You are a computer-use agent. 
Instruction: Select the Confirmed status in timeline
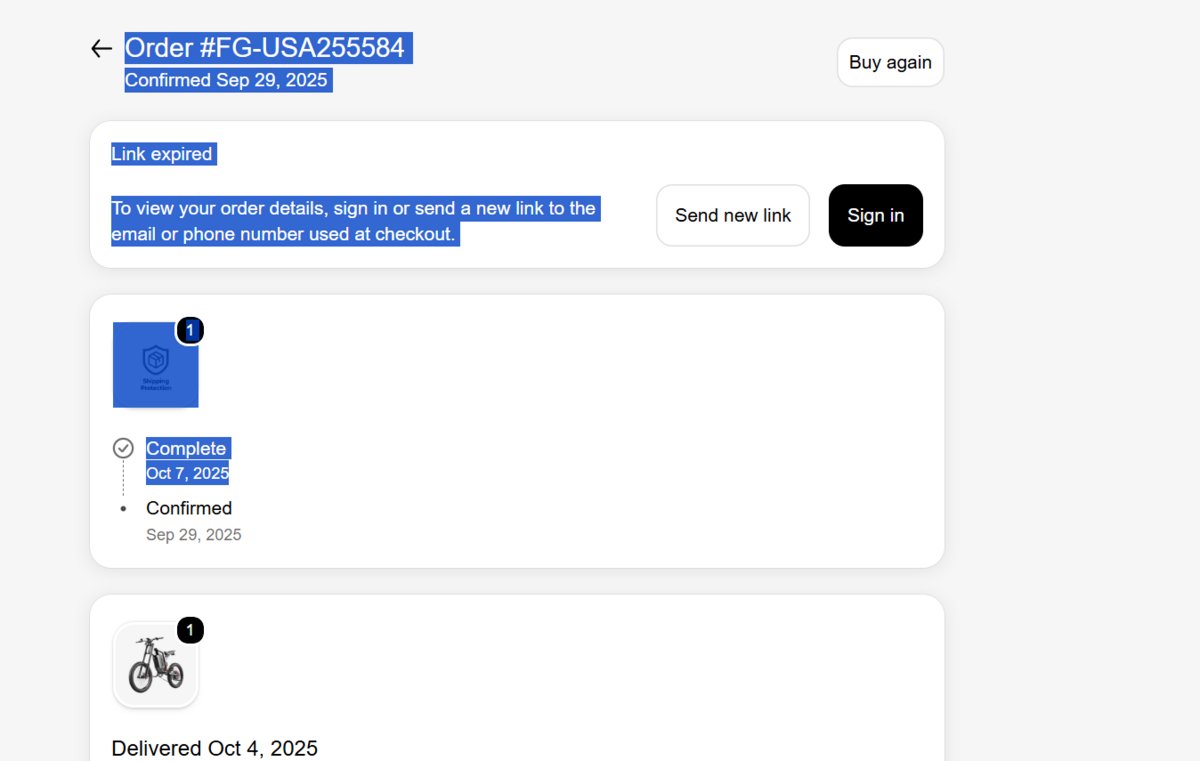point(189,508)
